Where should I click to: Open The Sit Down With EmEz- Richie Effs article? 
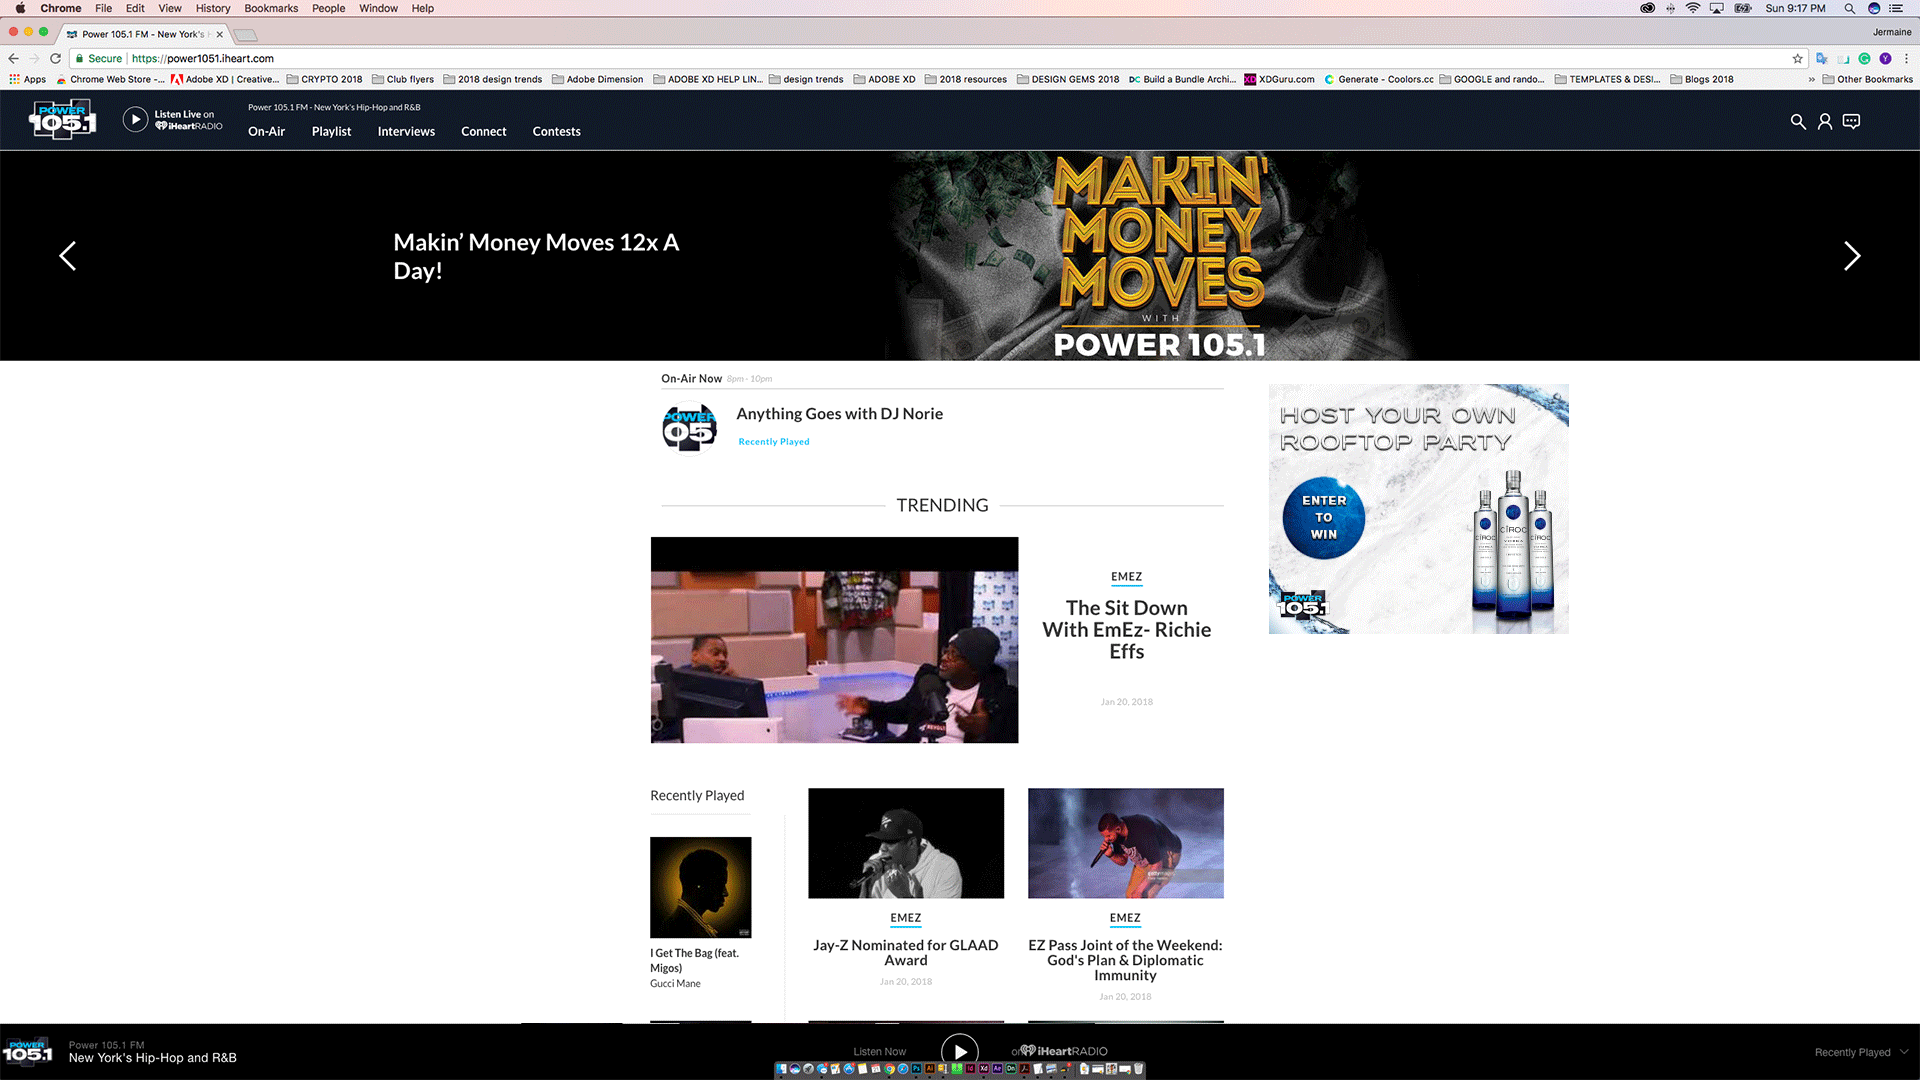click(x=1127, y=629)
